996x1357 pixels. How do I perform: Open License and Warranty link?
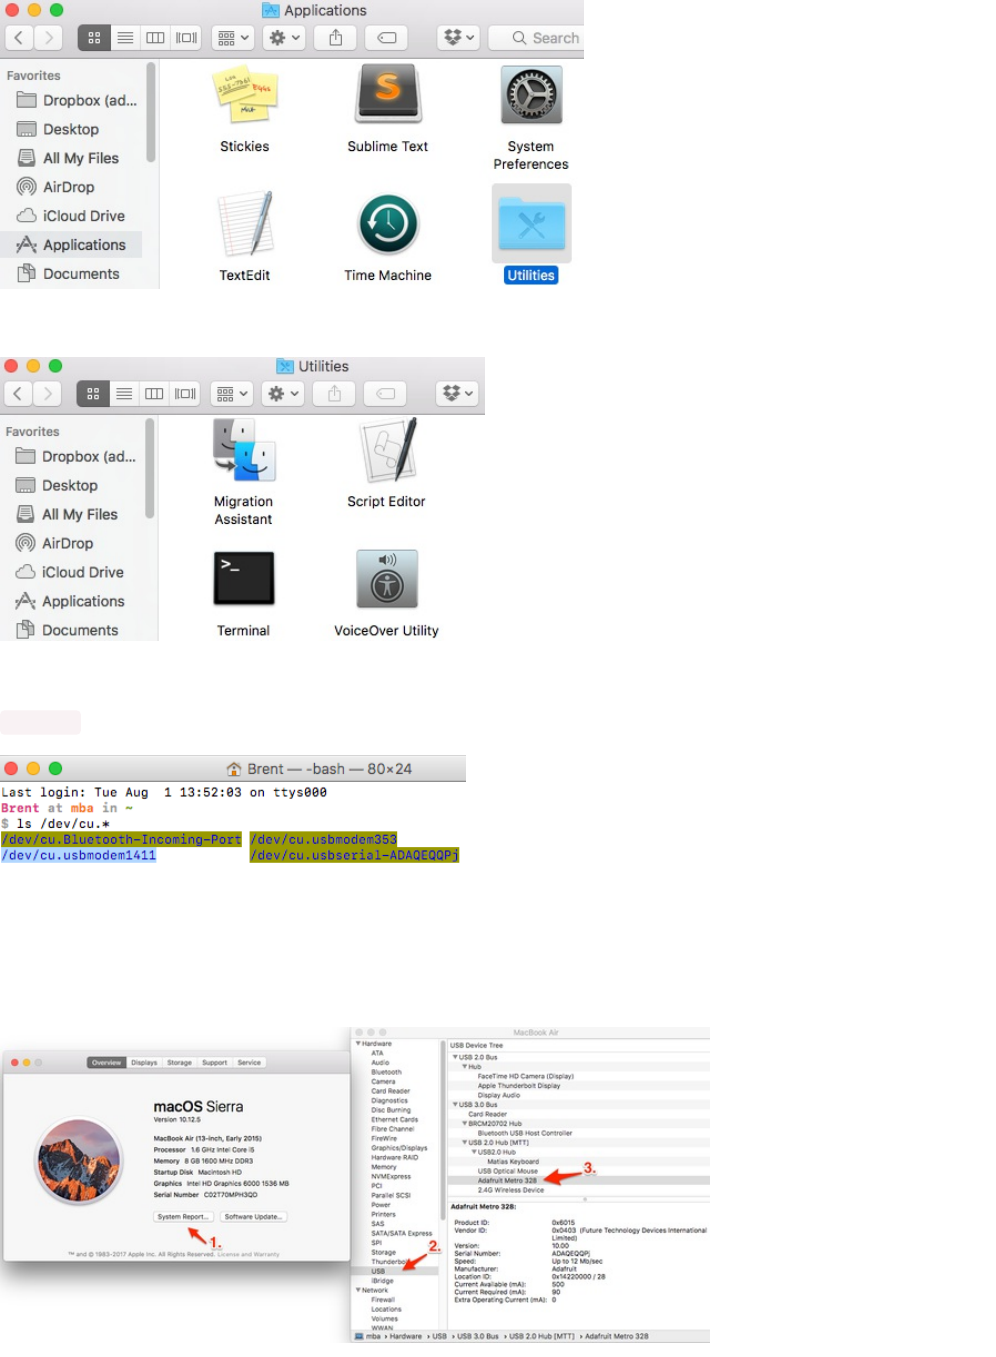(249, 1254)
